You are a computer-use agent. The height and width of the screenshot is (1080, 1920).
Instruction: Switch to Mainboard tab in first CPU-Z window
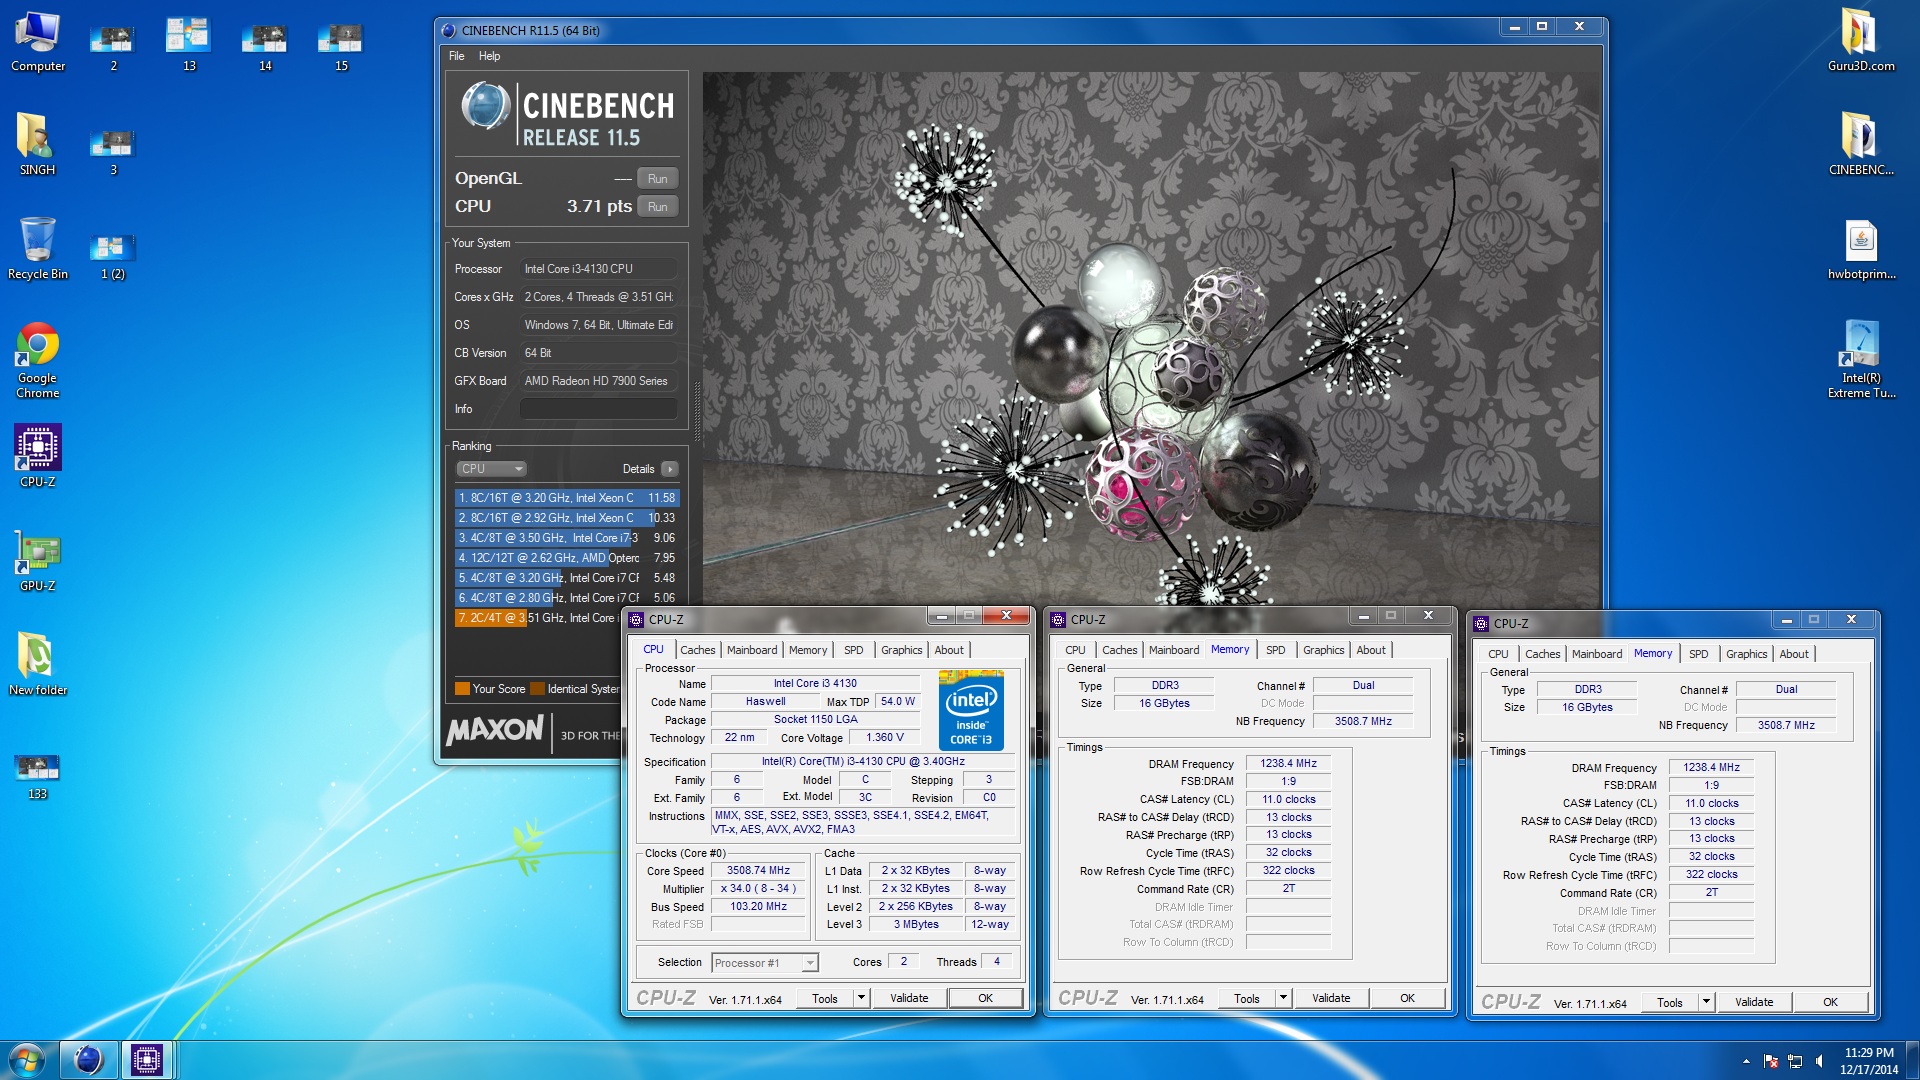tap(751, 650)
